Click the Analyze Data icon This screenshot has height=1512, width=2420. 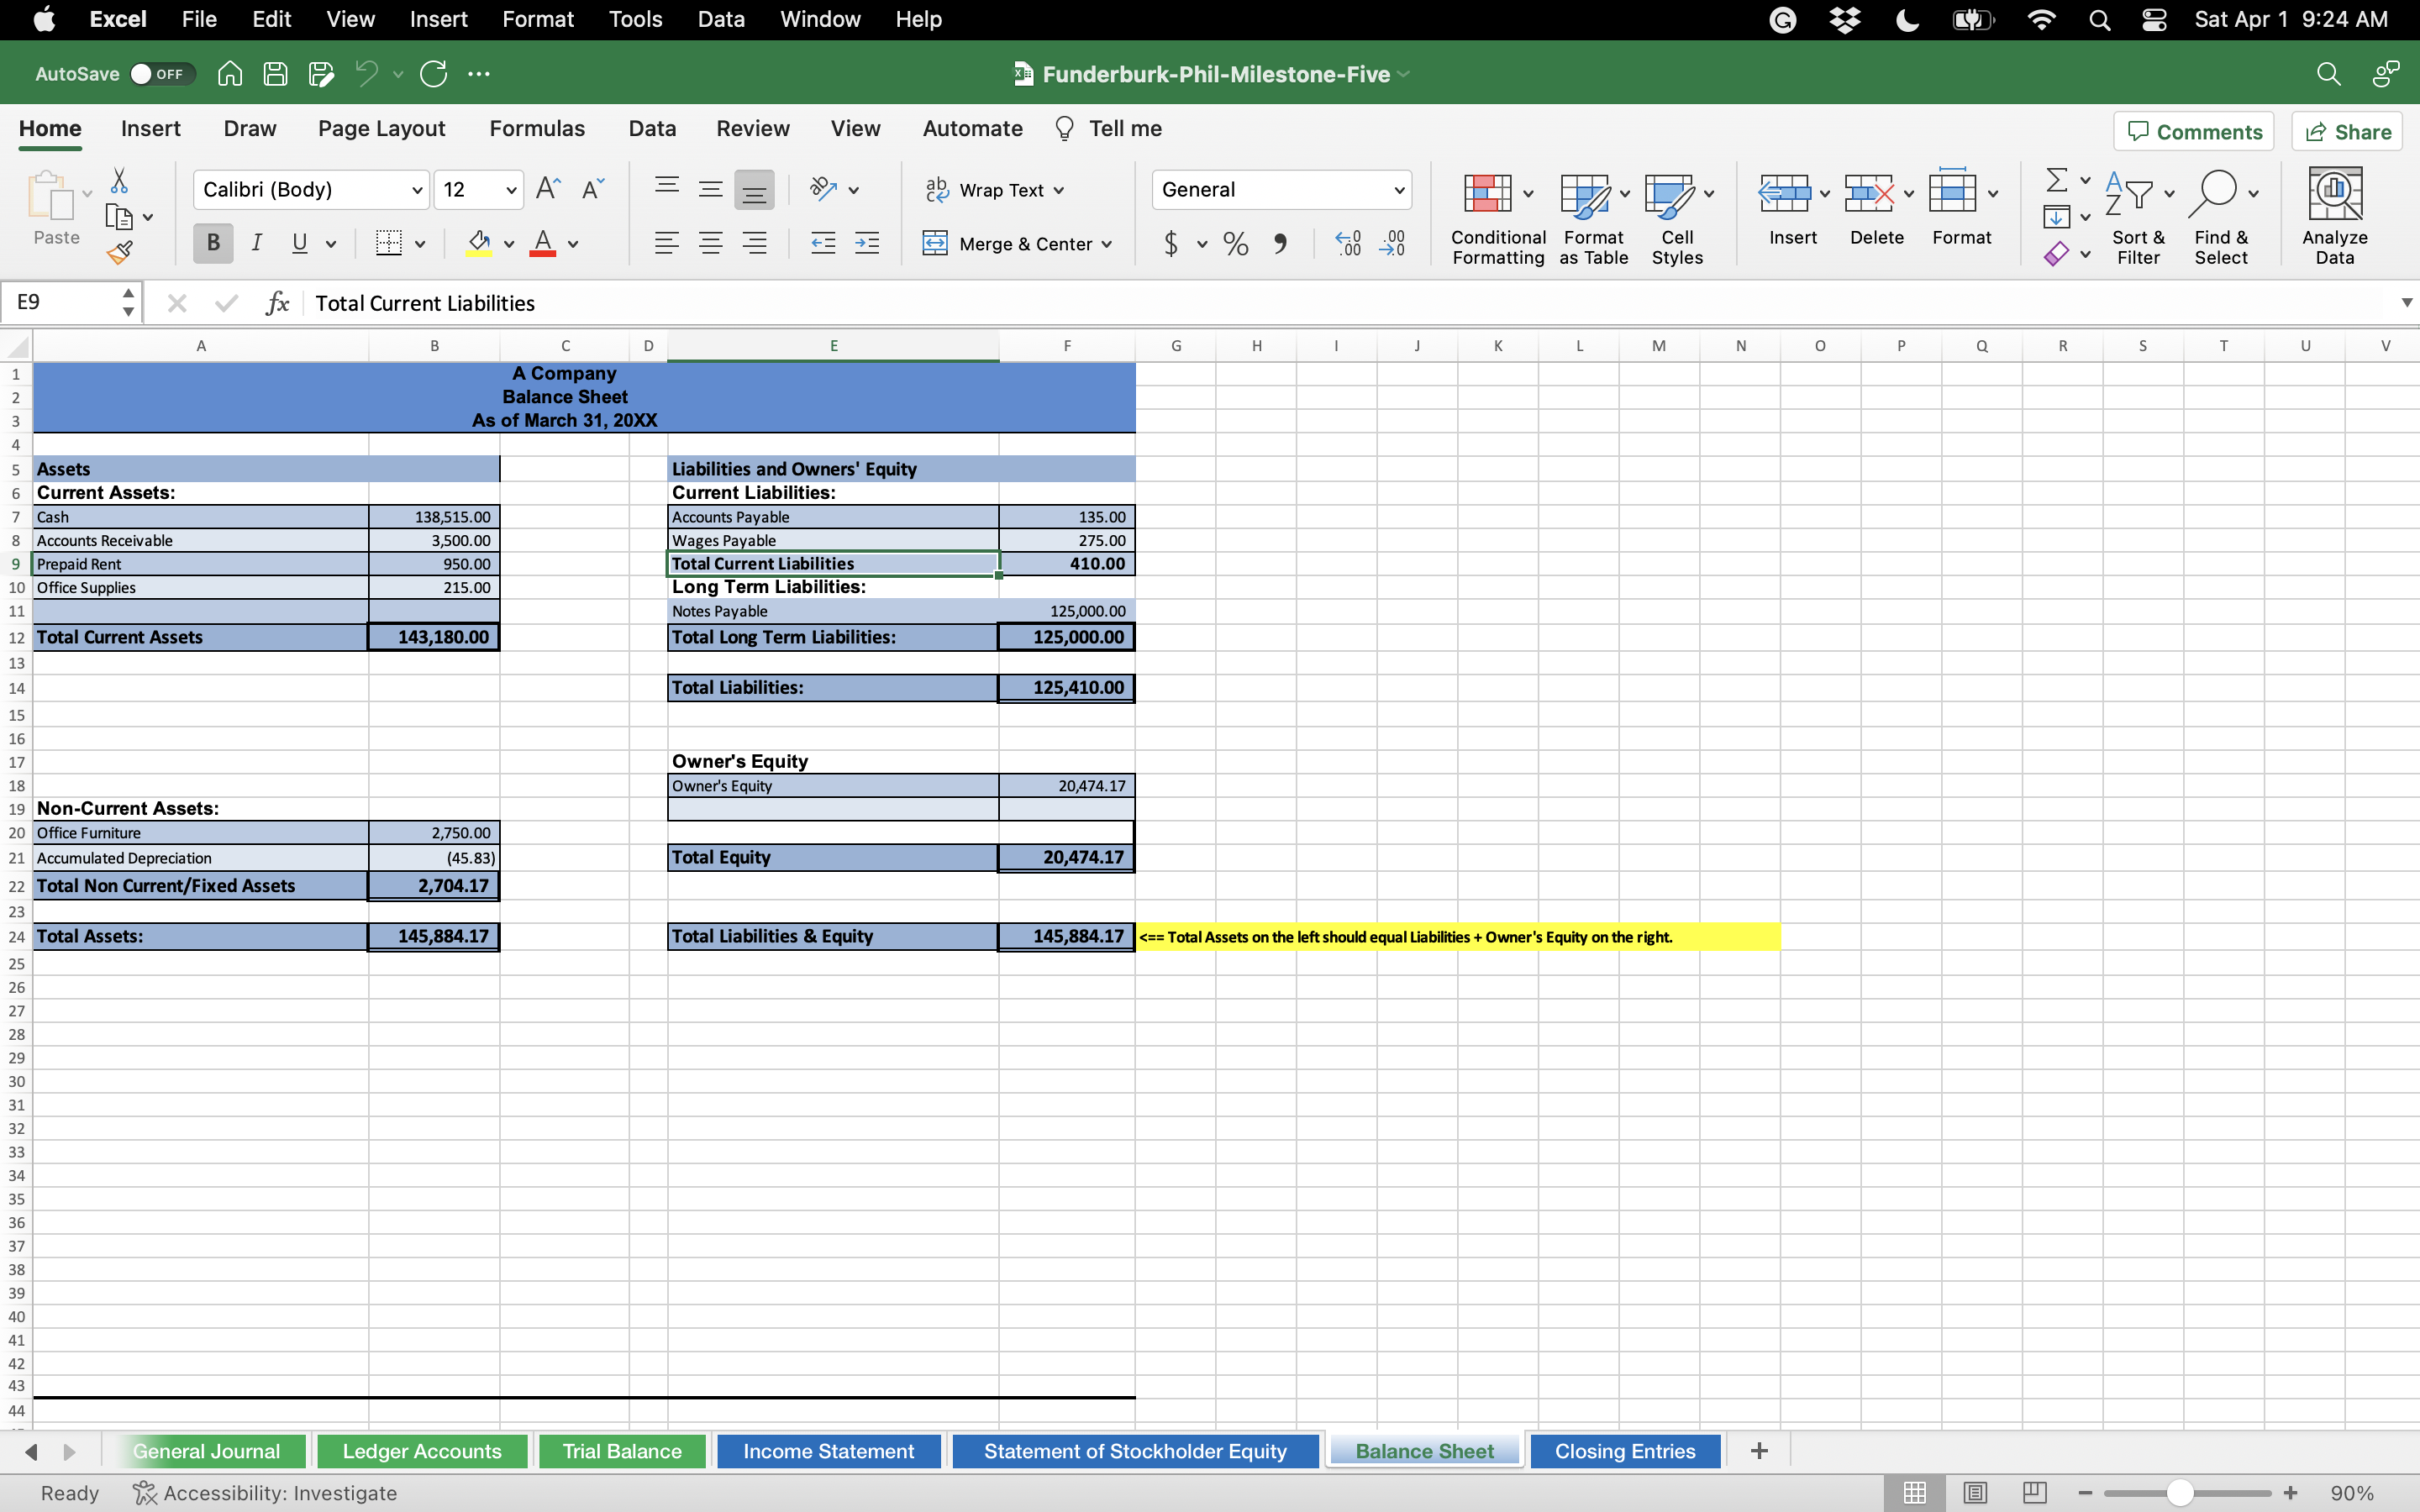click(x=2335, y=213)
